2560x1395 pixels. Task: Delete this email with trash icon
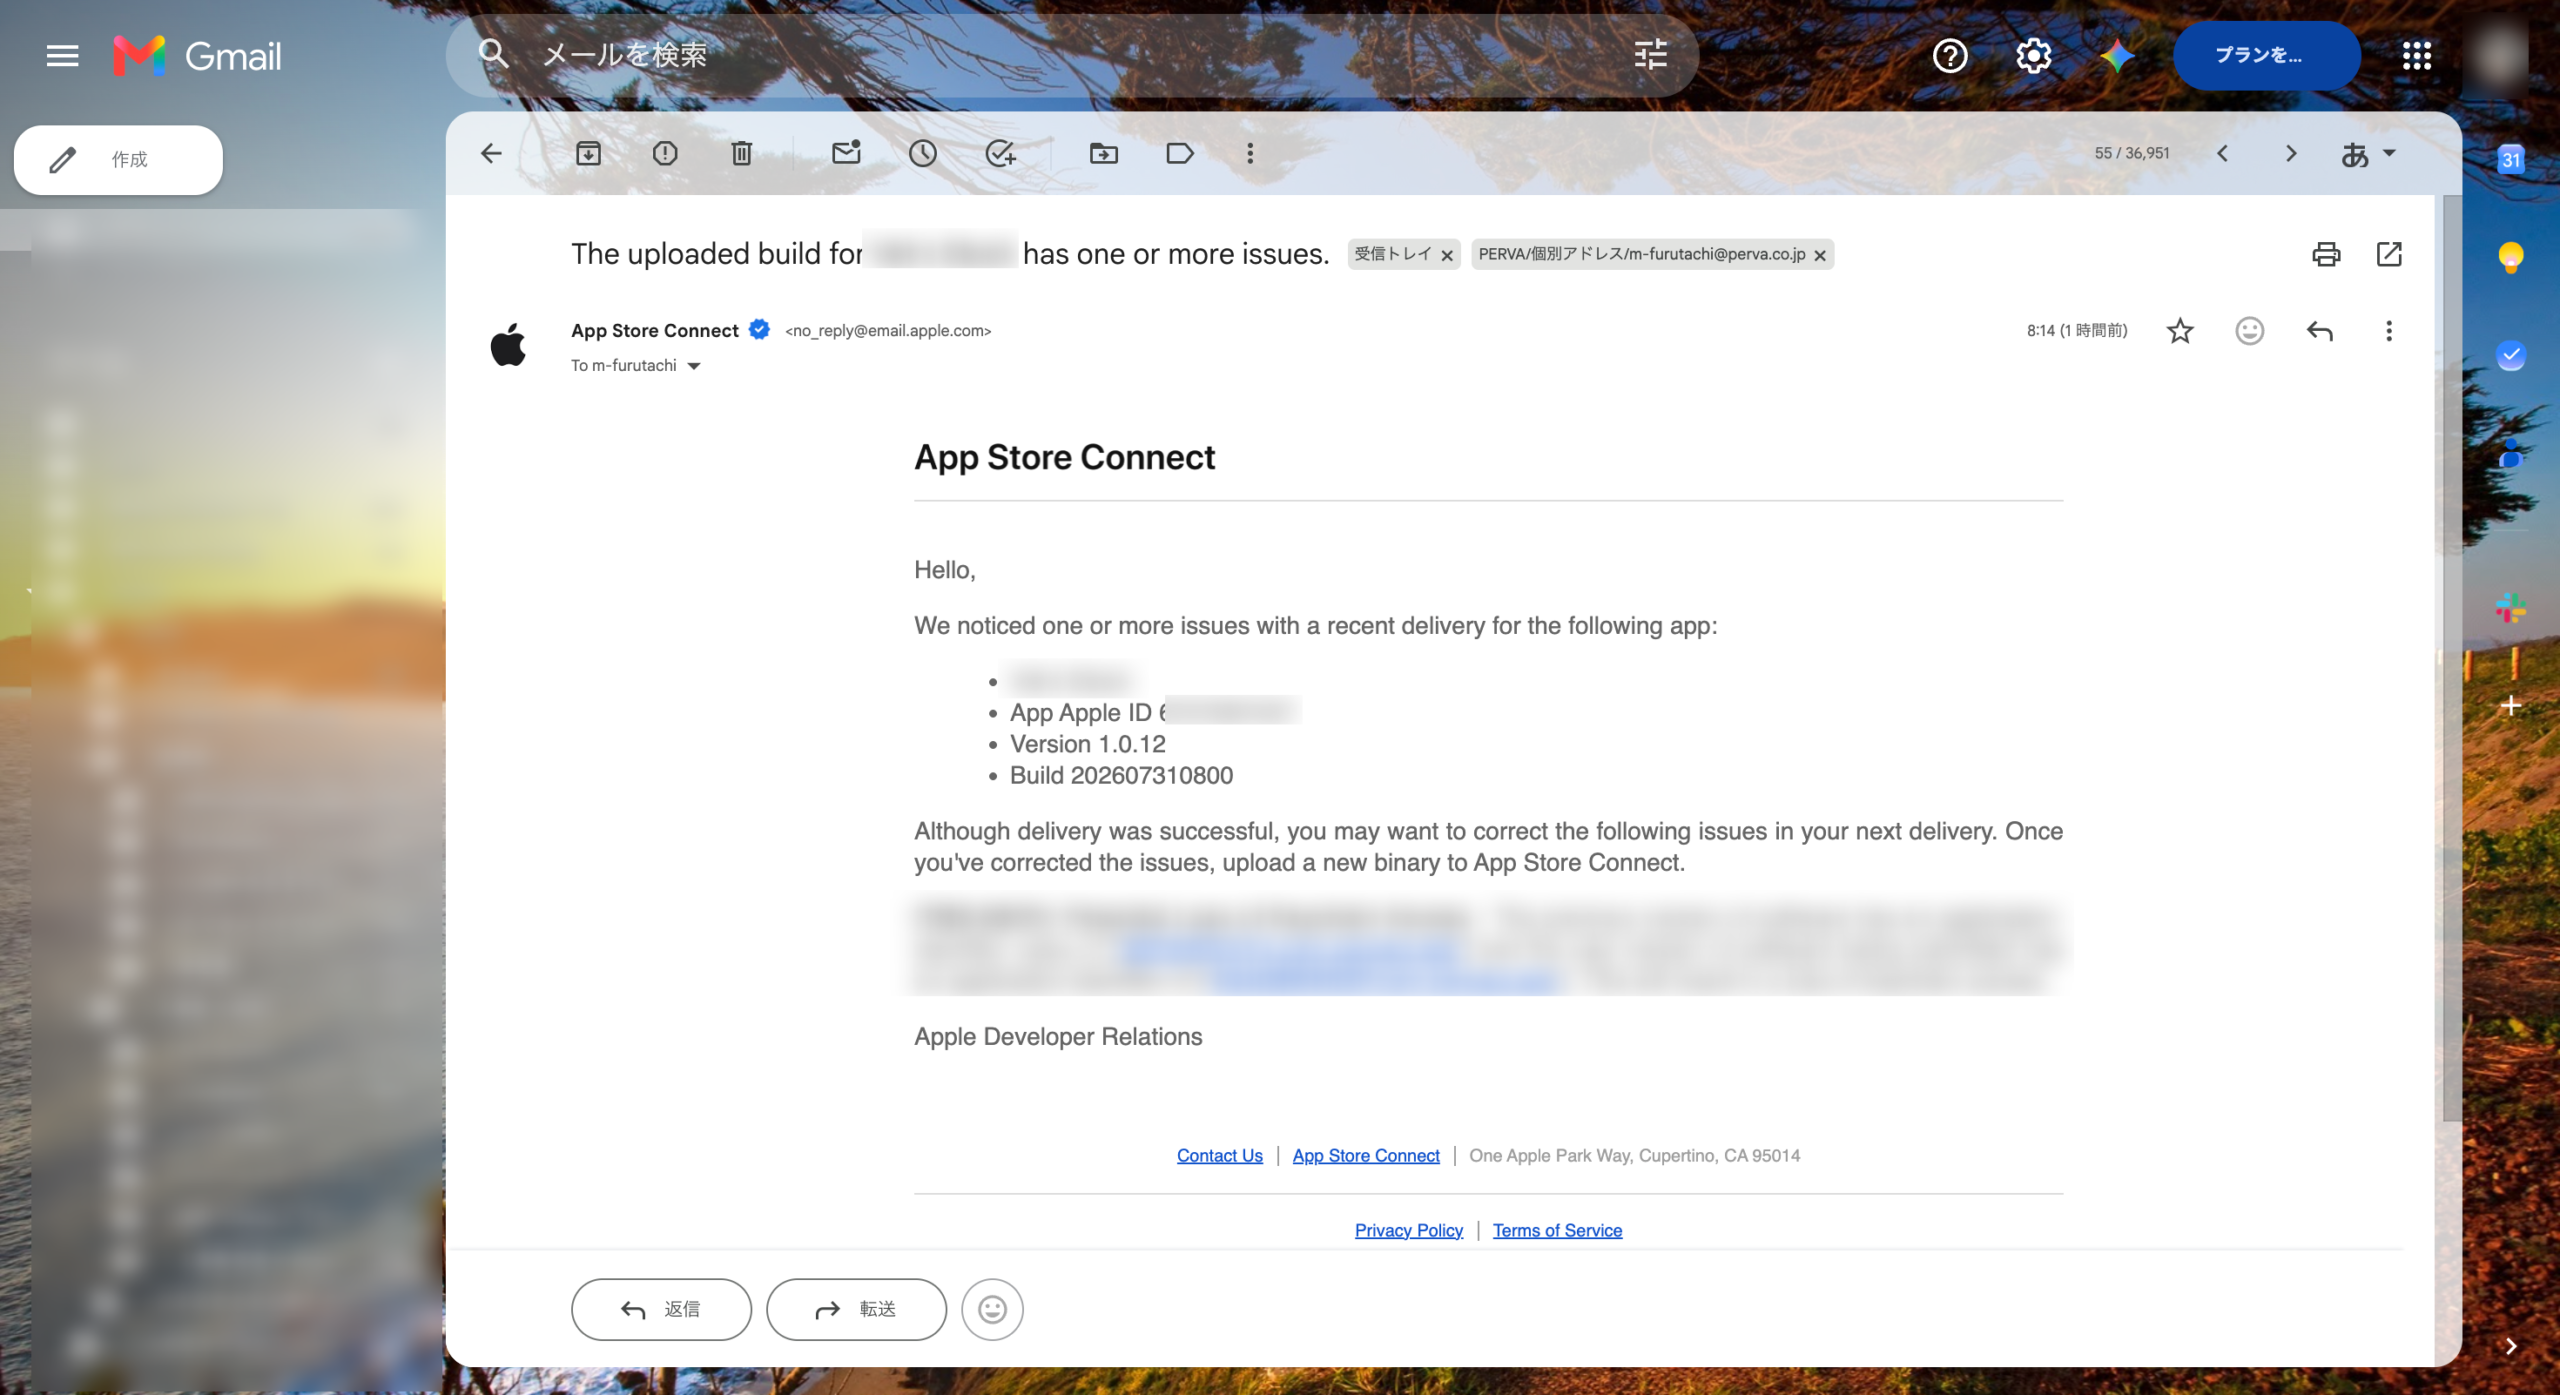coord(741,153)
